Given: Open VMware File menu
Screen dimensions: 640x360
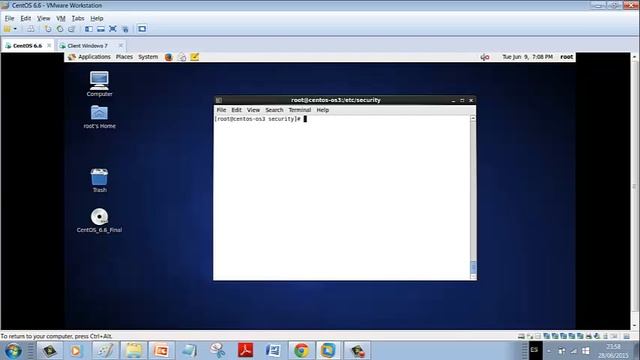Looking at the screenshot, I should pyautogui.click(x=9, y=18).
